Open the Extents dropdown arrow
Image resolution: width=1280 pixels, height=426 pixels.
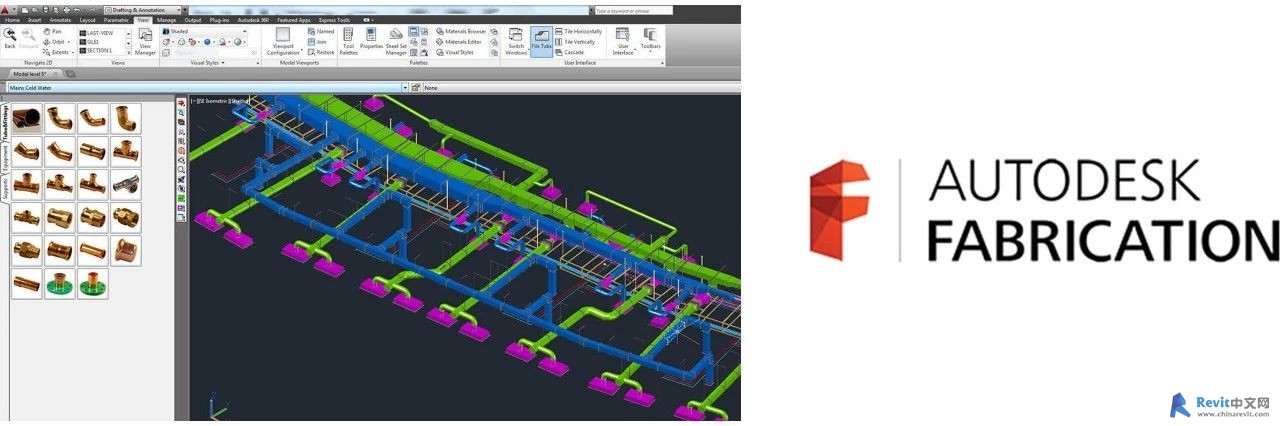point(73,51)
